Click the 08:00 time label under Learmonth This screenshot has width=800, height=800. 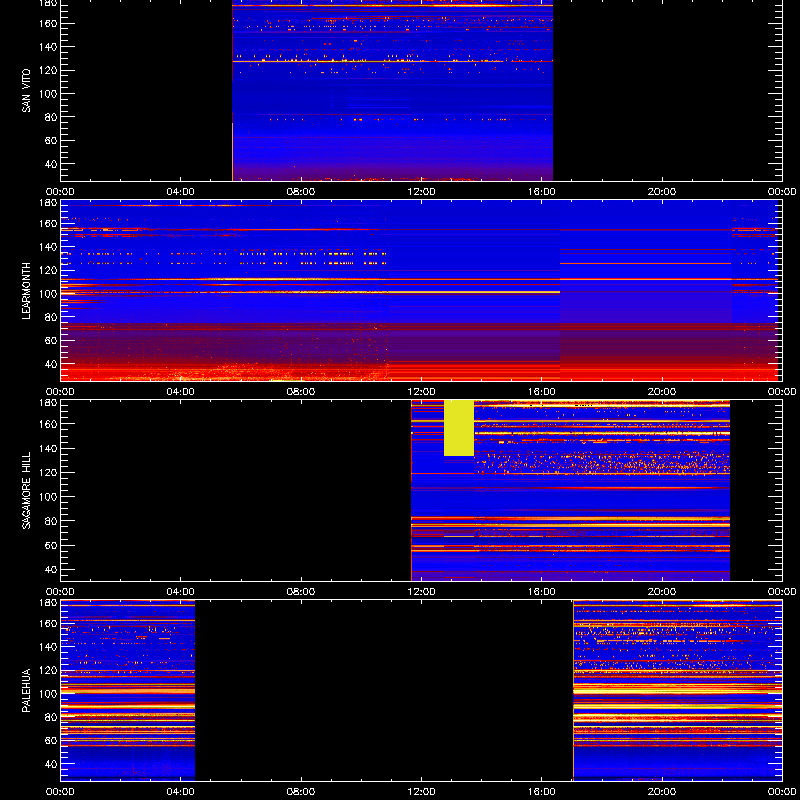point(301,392)
